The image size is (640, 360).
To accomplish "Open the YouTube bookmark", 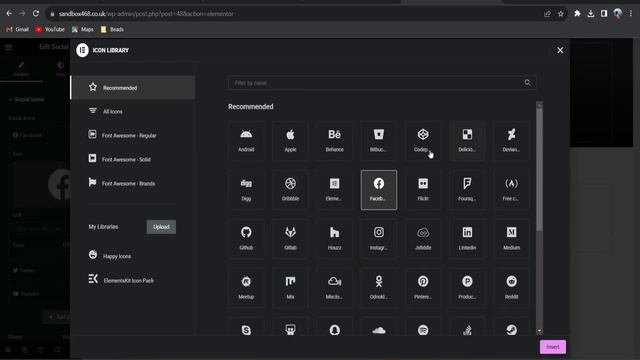I will click(x=50, y=29).
